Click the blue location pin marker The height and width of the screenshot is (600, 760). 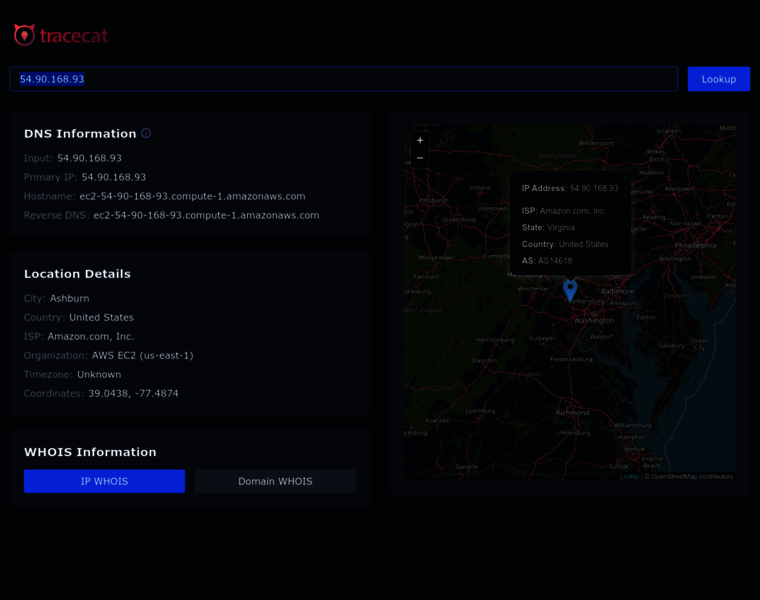[570, 290]
